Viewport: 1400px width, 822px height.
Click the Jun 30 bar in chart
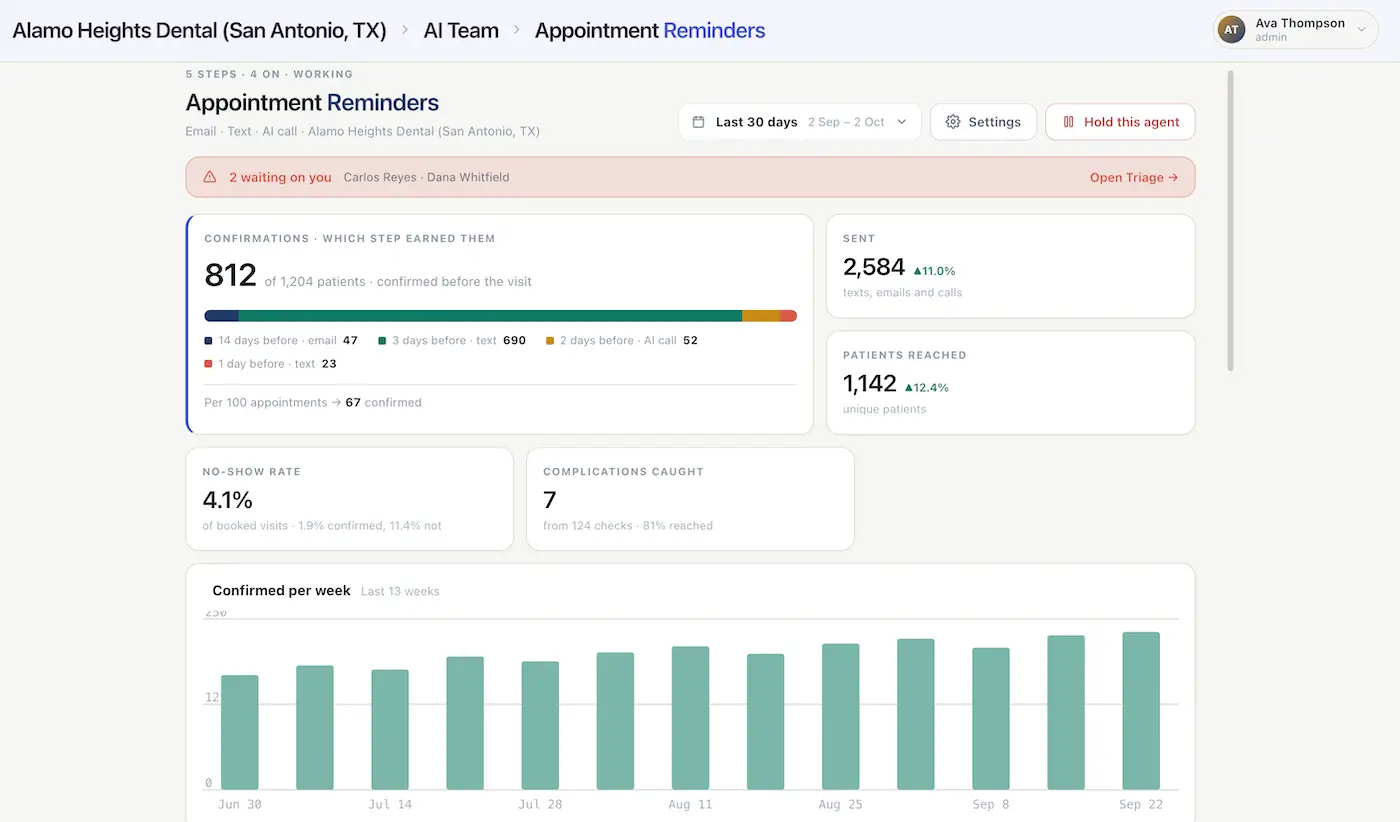(240, 733)
